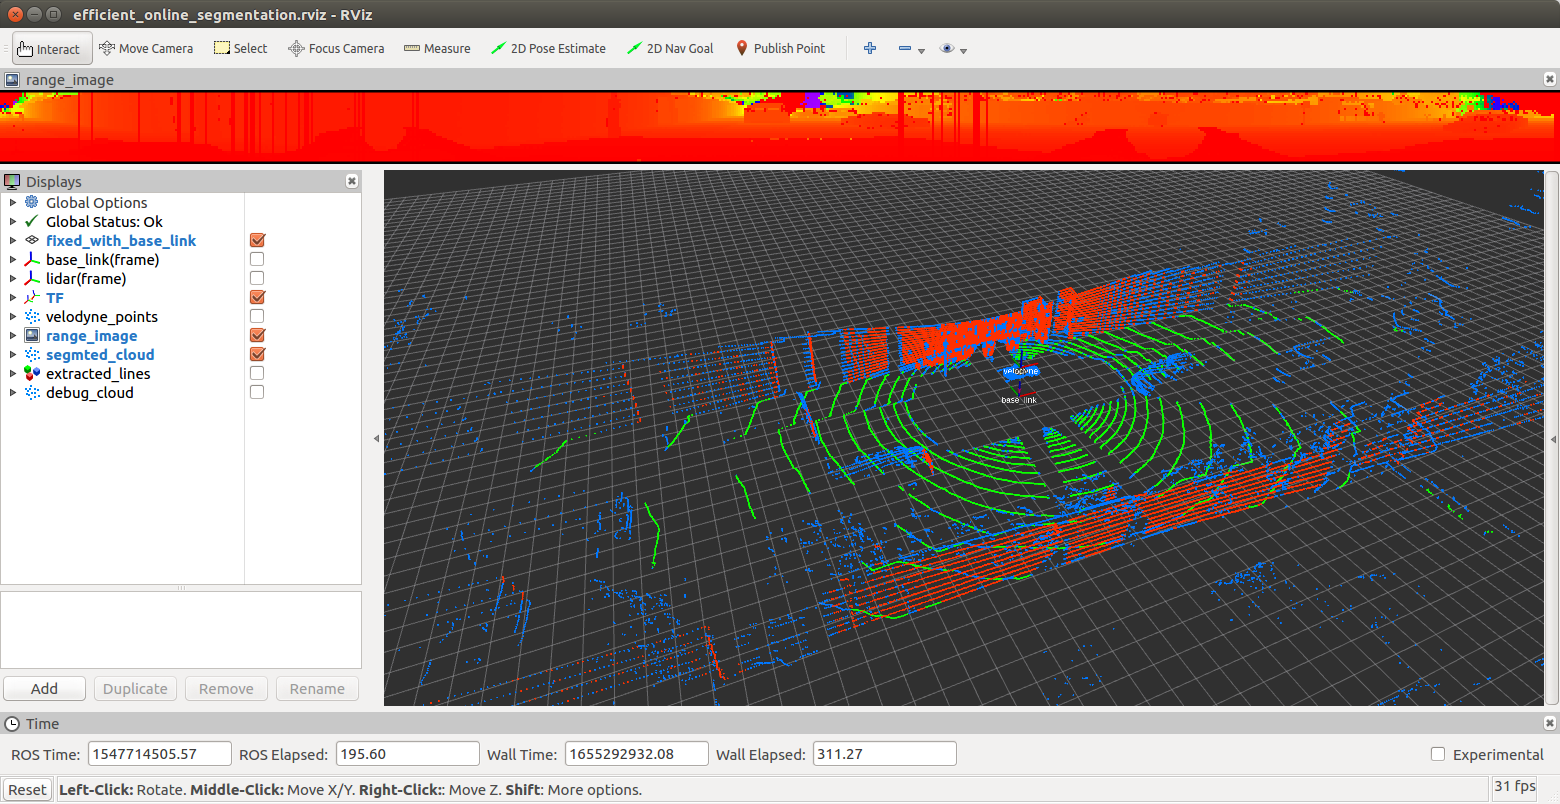Click the Remove button
The image size is (1560, 804).
[x=226, y=688]
